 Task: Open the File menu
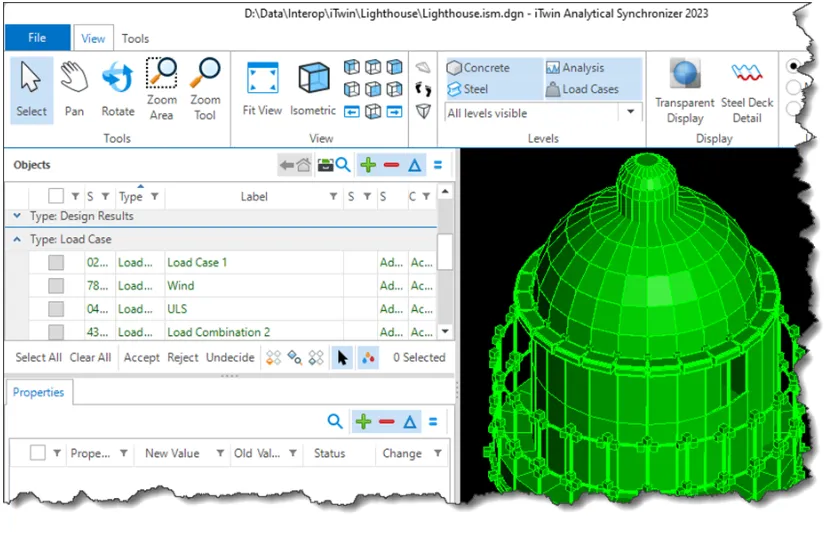coord(37,37)
